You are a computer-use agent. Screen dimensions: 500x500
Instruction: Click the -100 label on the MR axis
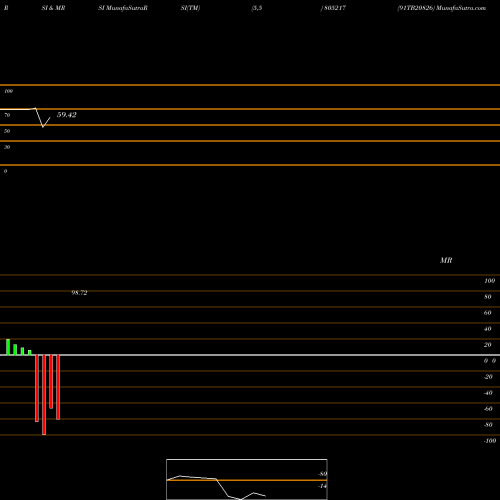(x=490, y=441)
